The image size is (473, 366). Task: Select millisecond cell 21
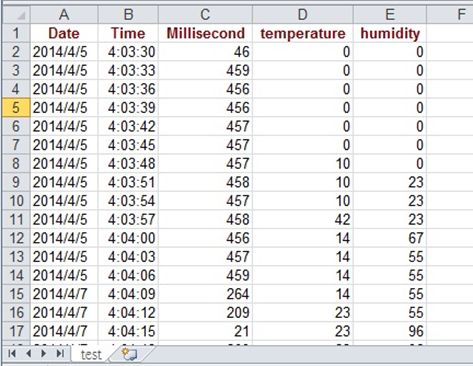(x=205, y=331)
